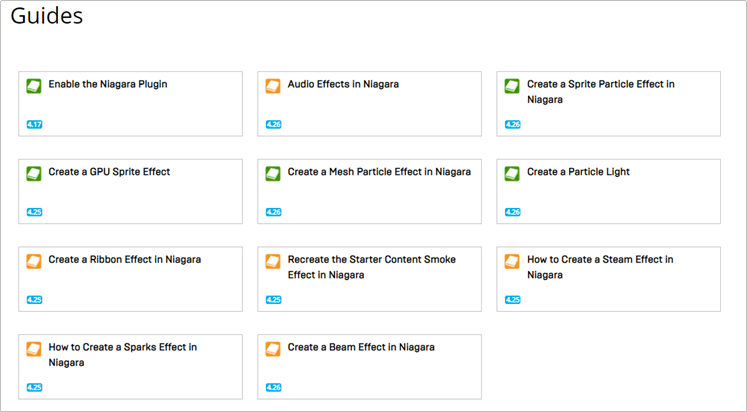
Task: Open the Audio Effects in Niagara guide
Action: [343, 85]
